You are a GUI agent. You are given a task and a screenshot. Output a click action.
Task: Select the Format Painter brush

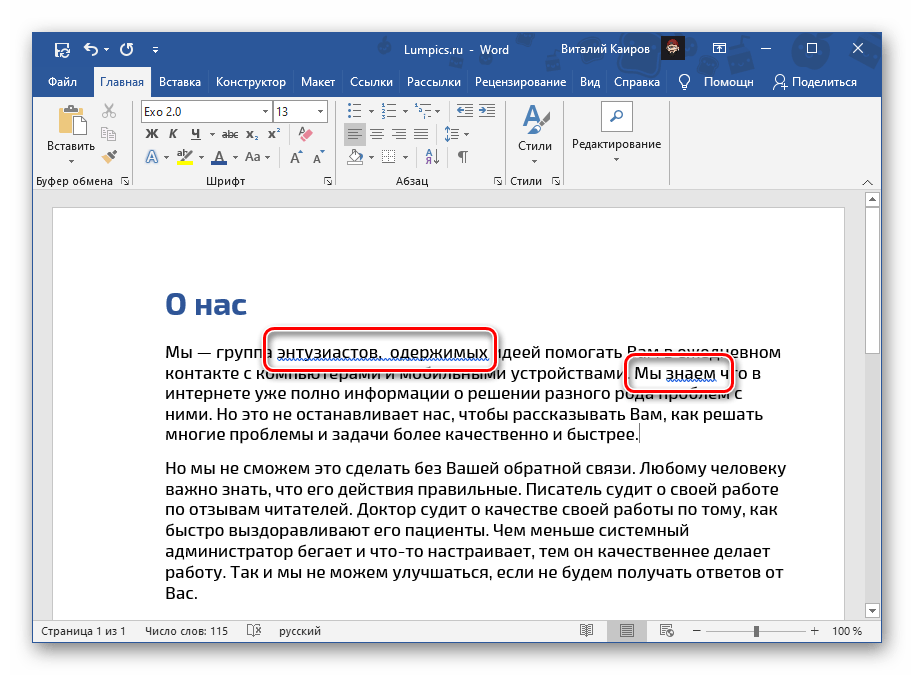point(109,156)
